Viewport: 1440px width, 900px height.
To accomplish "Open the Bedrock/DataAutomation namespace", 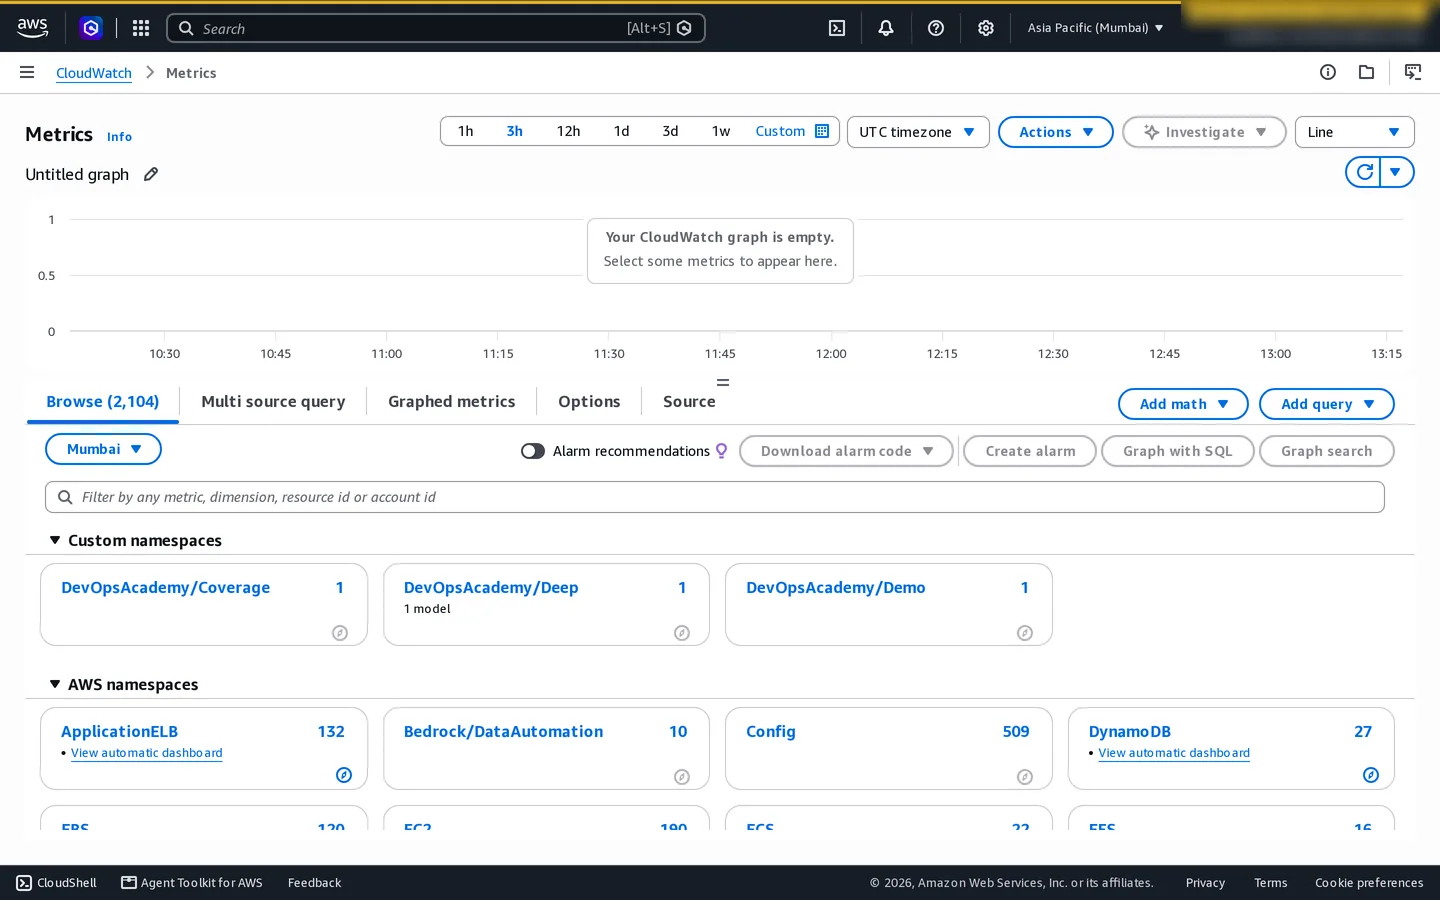I will point(503,731).
